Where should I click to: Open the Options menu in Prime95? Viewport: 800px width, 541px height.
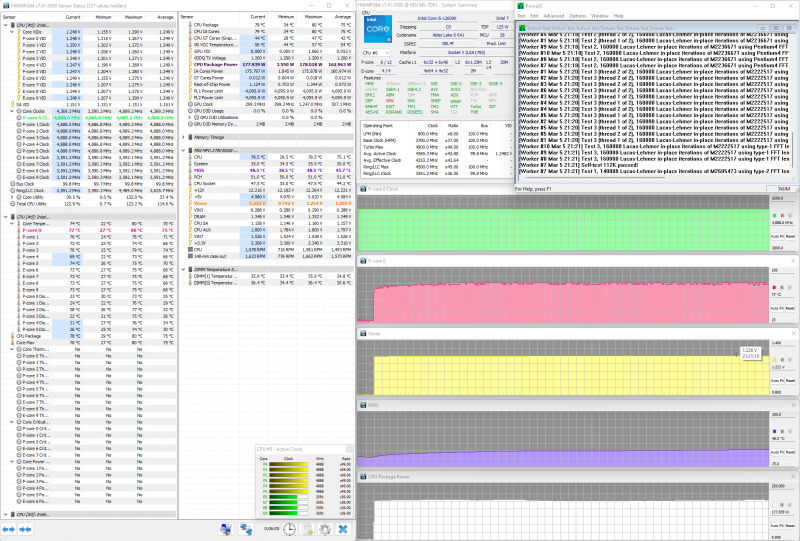tap(578, 16)
